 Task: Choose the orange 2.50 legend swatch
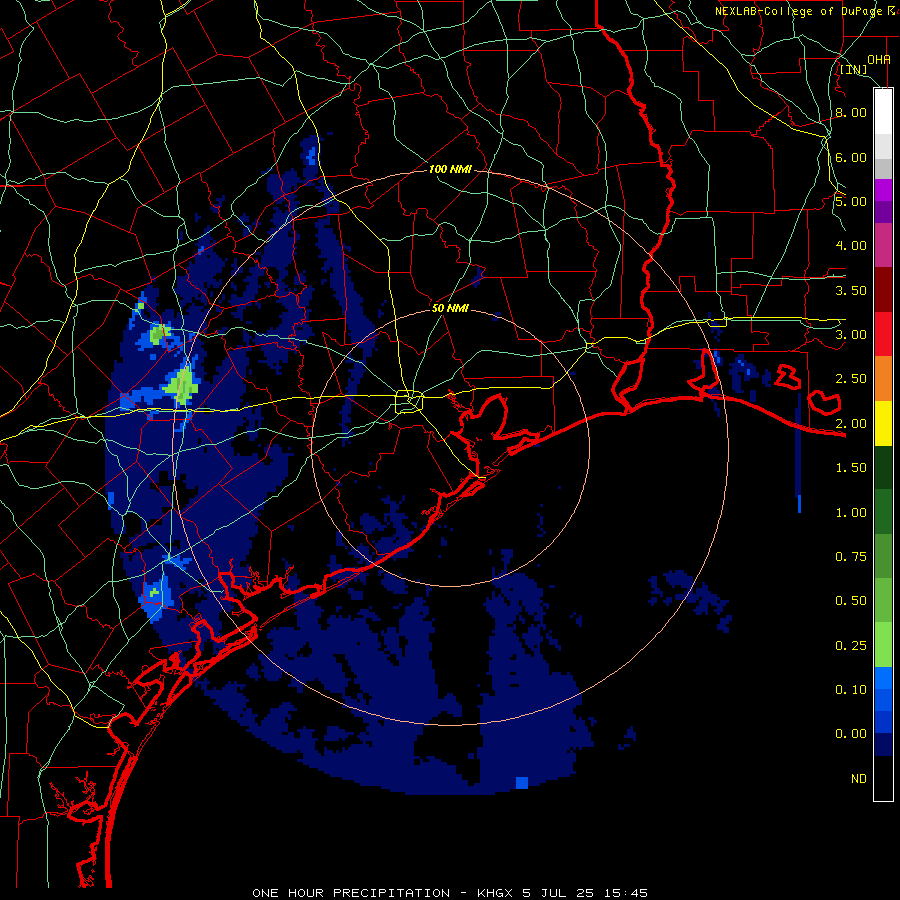(883, 379)
